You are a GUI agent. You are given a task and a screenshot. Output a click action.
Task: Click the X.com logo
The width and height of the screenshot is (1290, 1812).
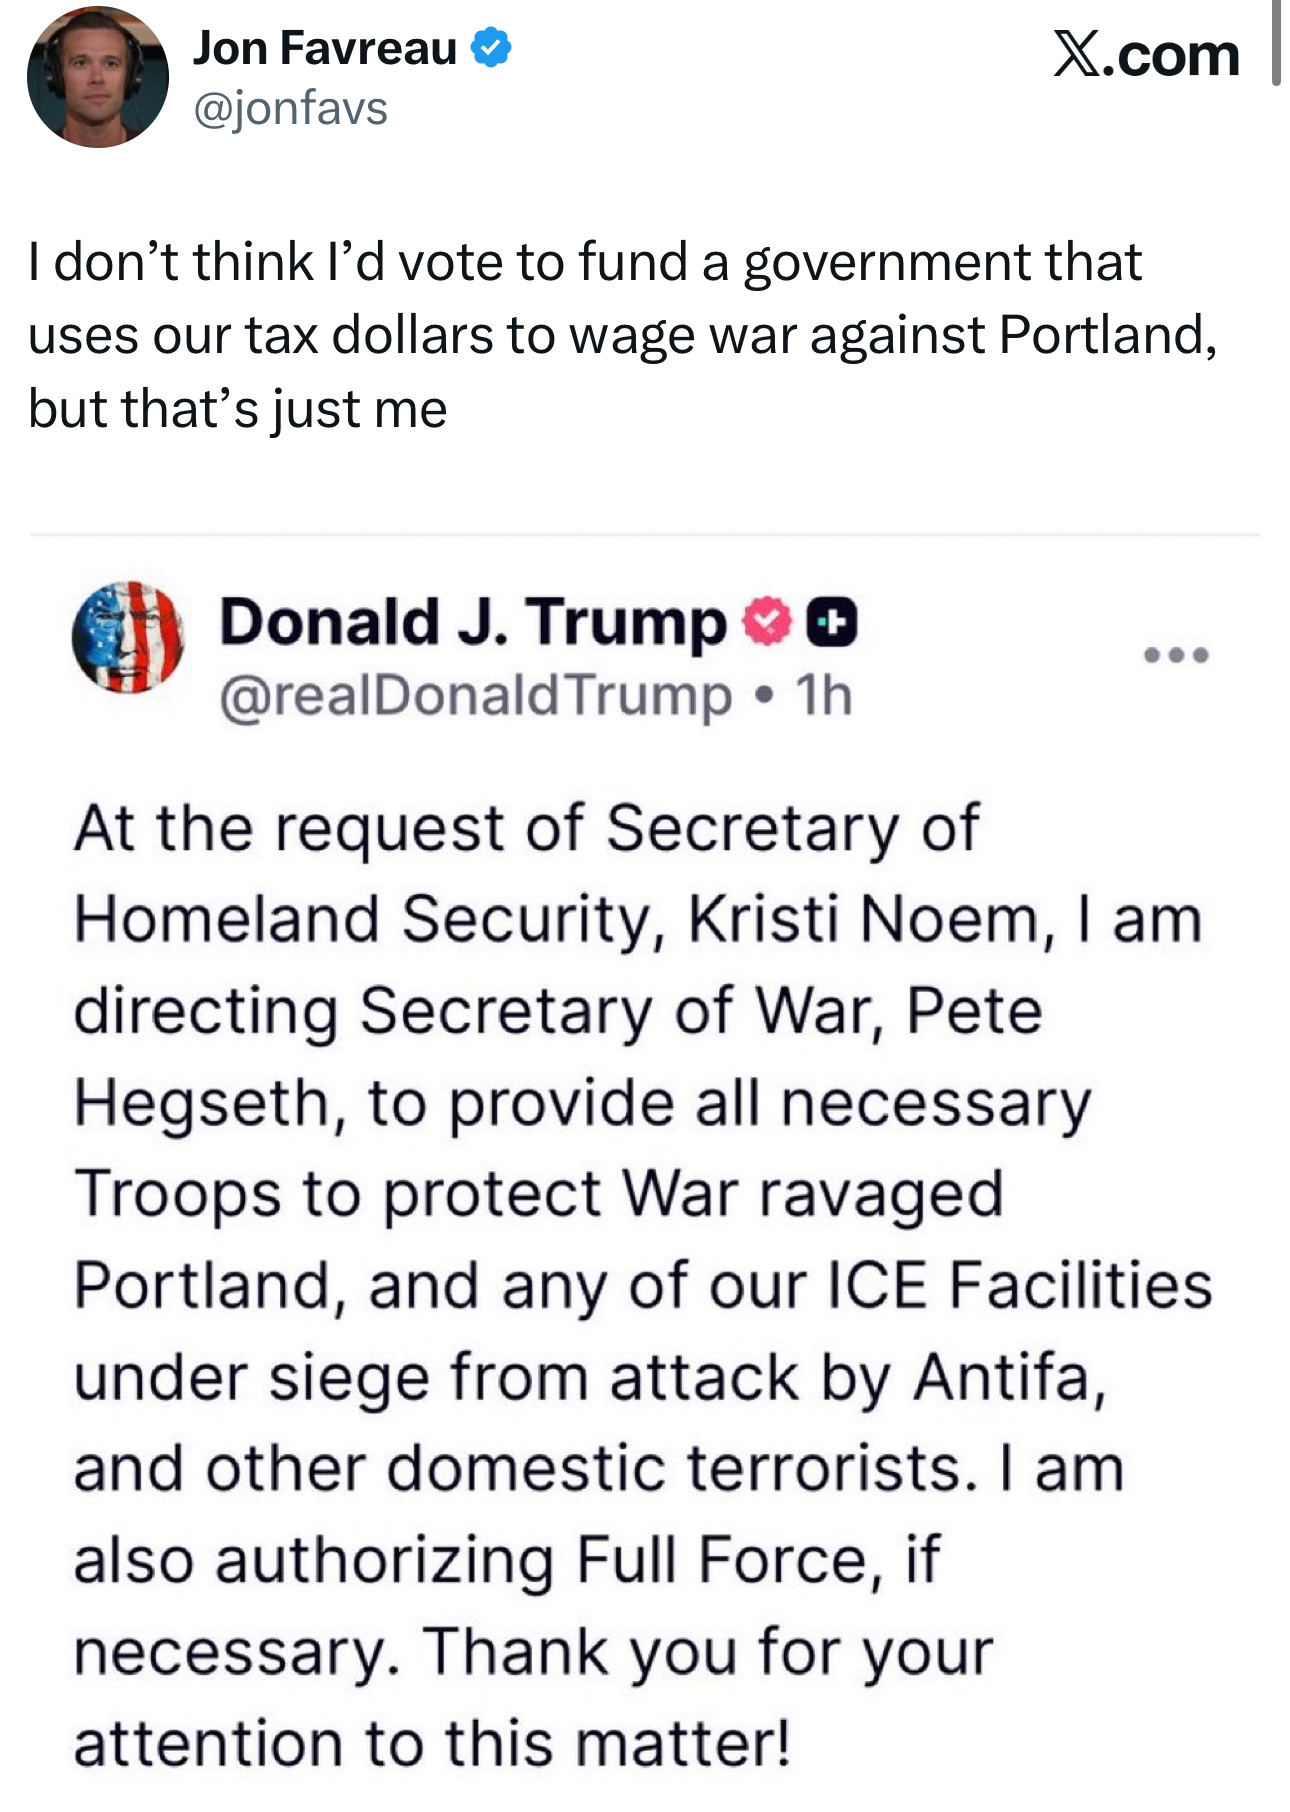[x=1146, y=55]
